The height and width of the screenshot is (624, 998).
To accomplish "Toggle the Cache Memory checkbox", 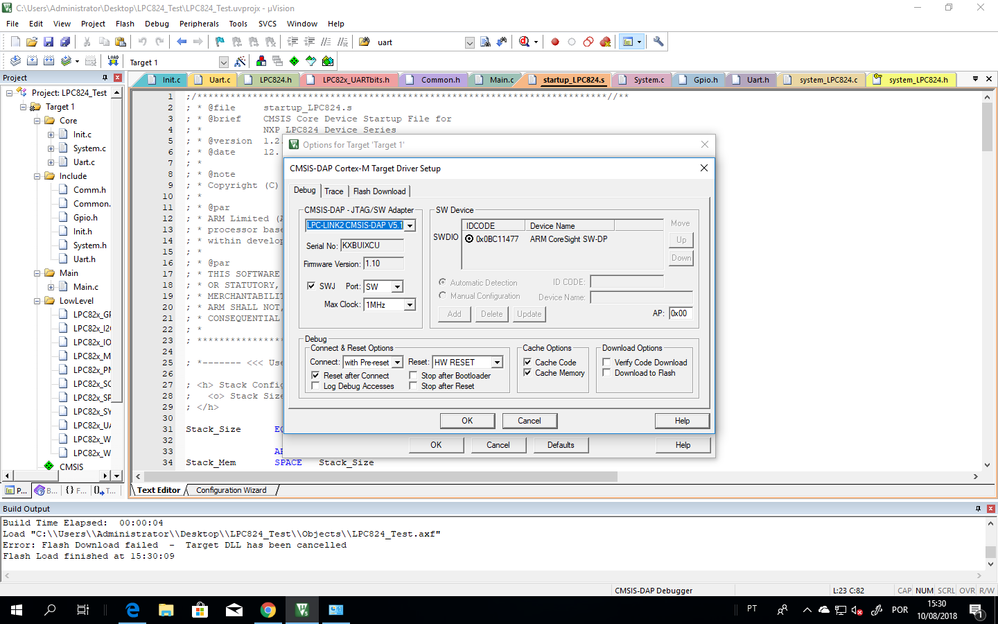I will pos(527,372).
